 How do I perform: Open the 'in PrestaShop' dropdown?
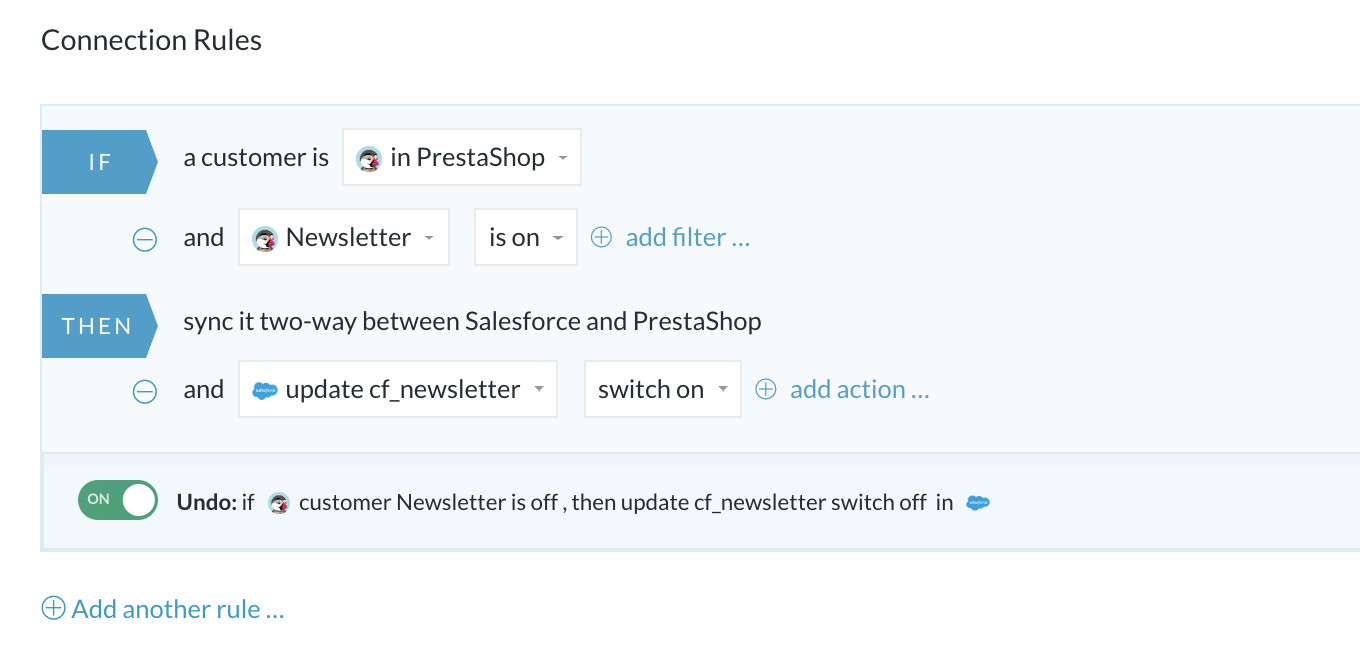(x=462, y=157)
